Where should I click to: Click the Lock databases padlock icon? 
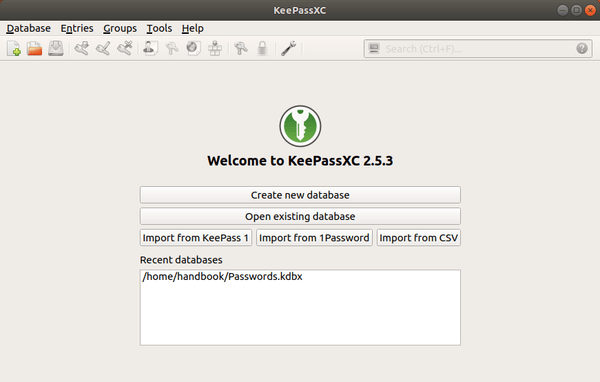tap(262, 49)
